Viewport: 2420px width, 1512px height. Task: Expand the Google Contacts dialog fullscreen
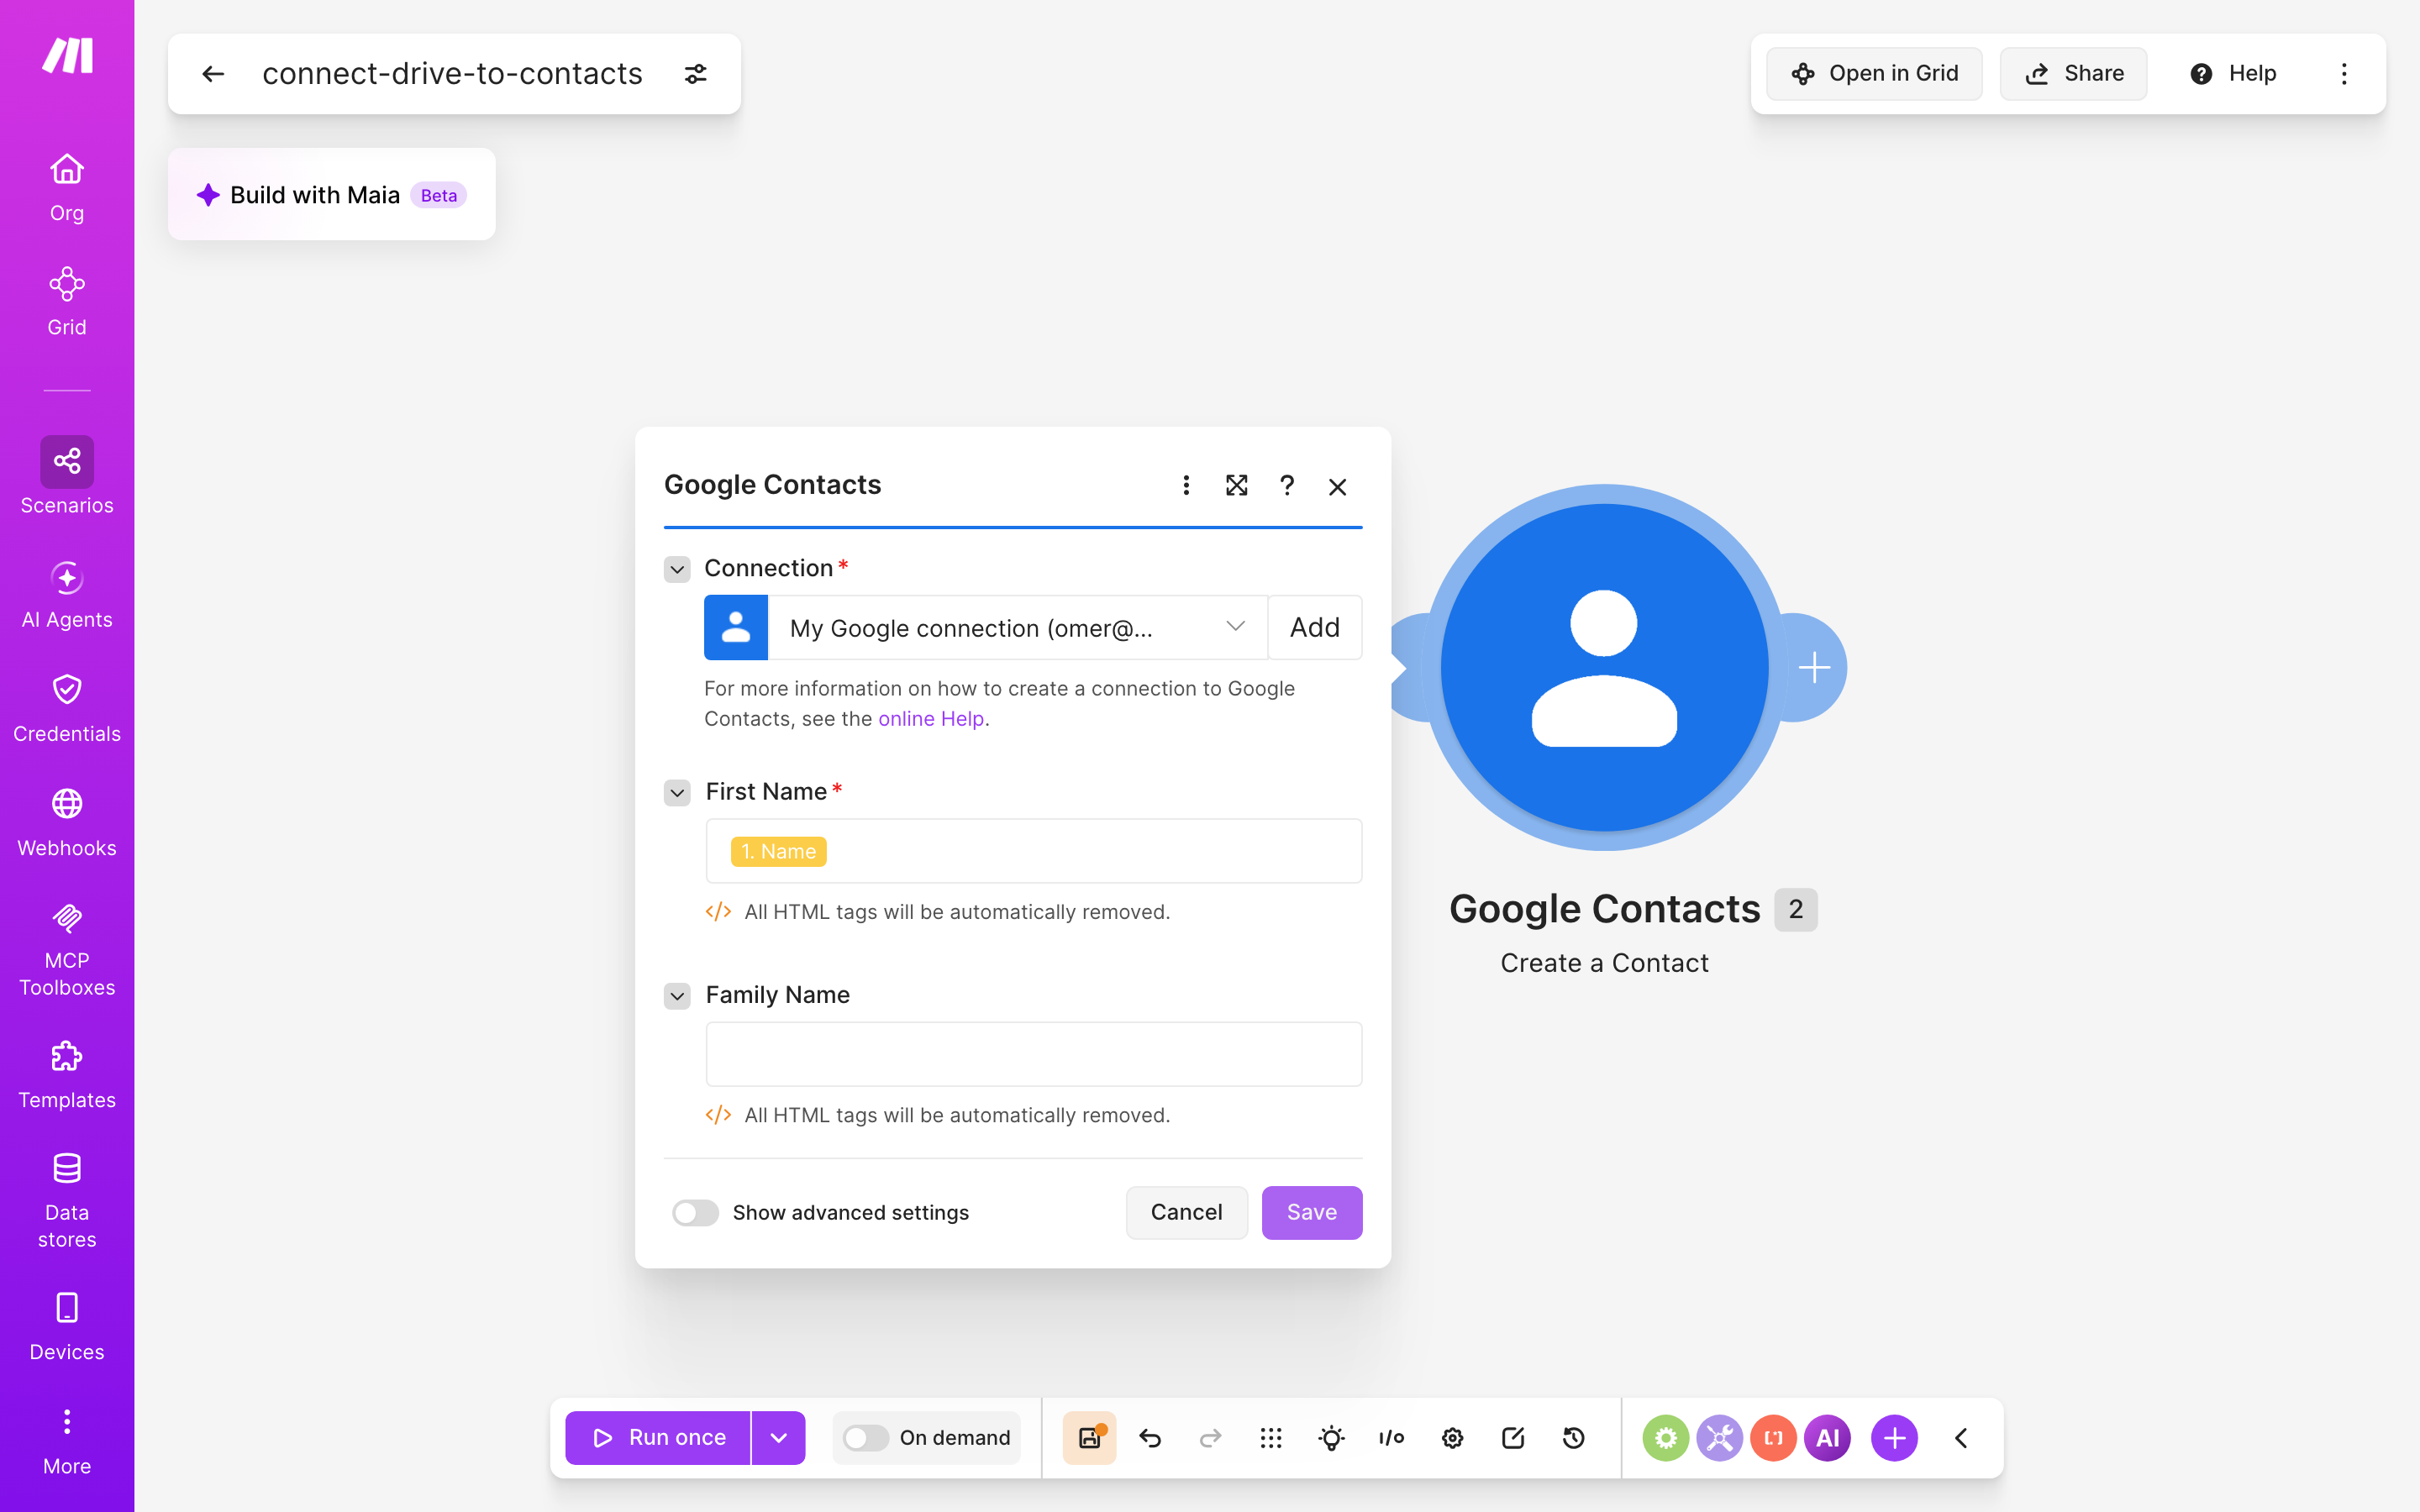pyautogui.click(x=1237, y=486)
